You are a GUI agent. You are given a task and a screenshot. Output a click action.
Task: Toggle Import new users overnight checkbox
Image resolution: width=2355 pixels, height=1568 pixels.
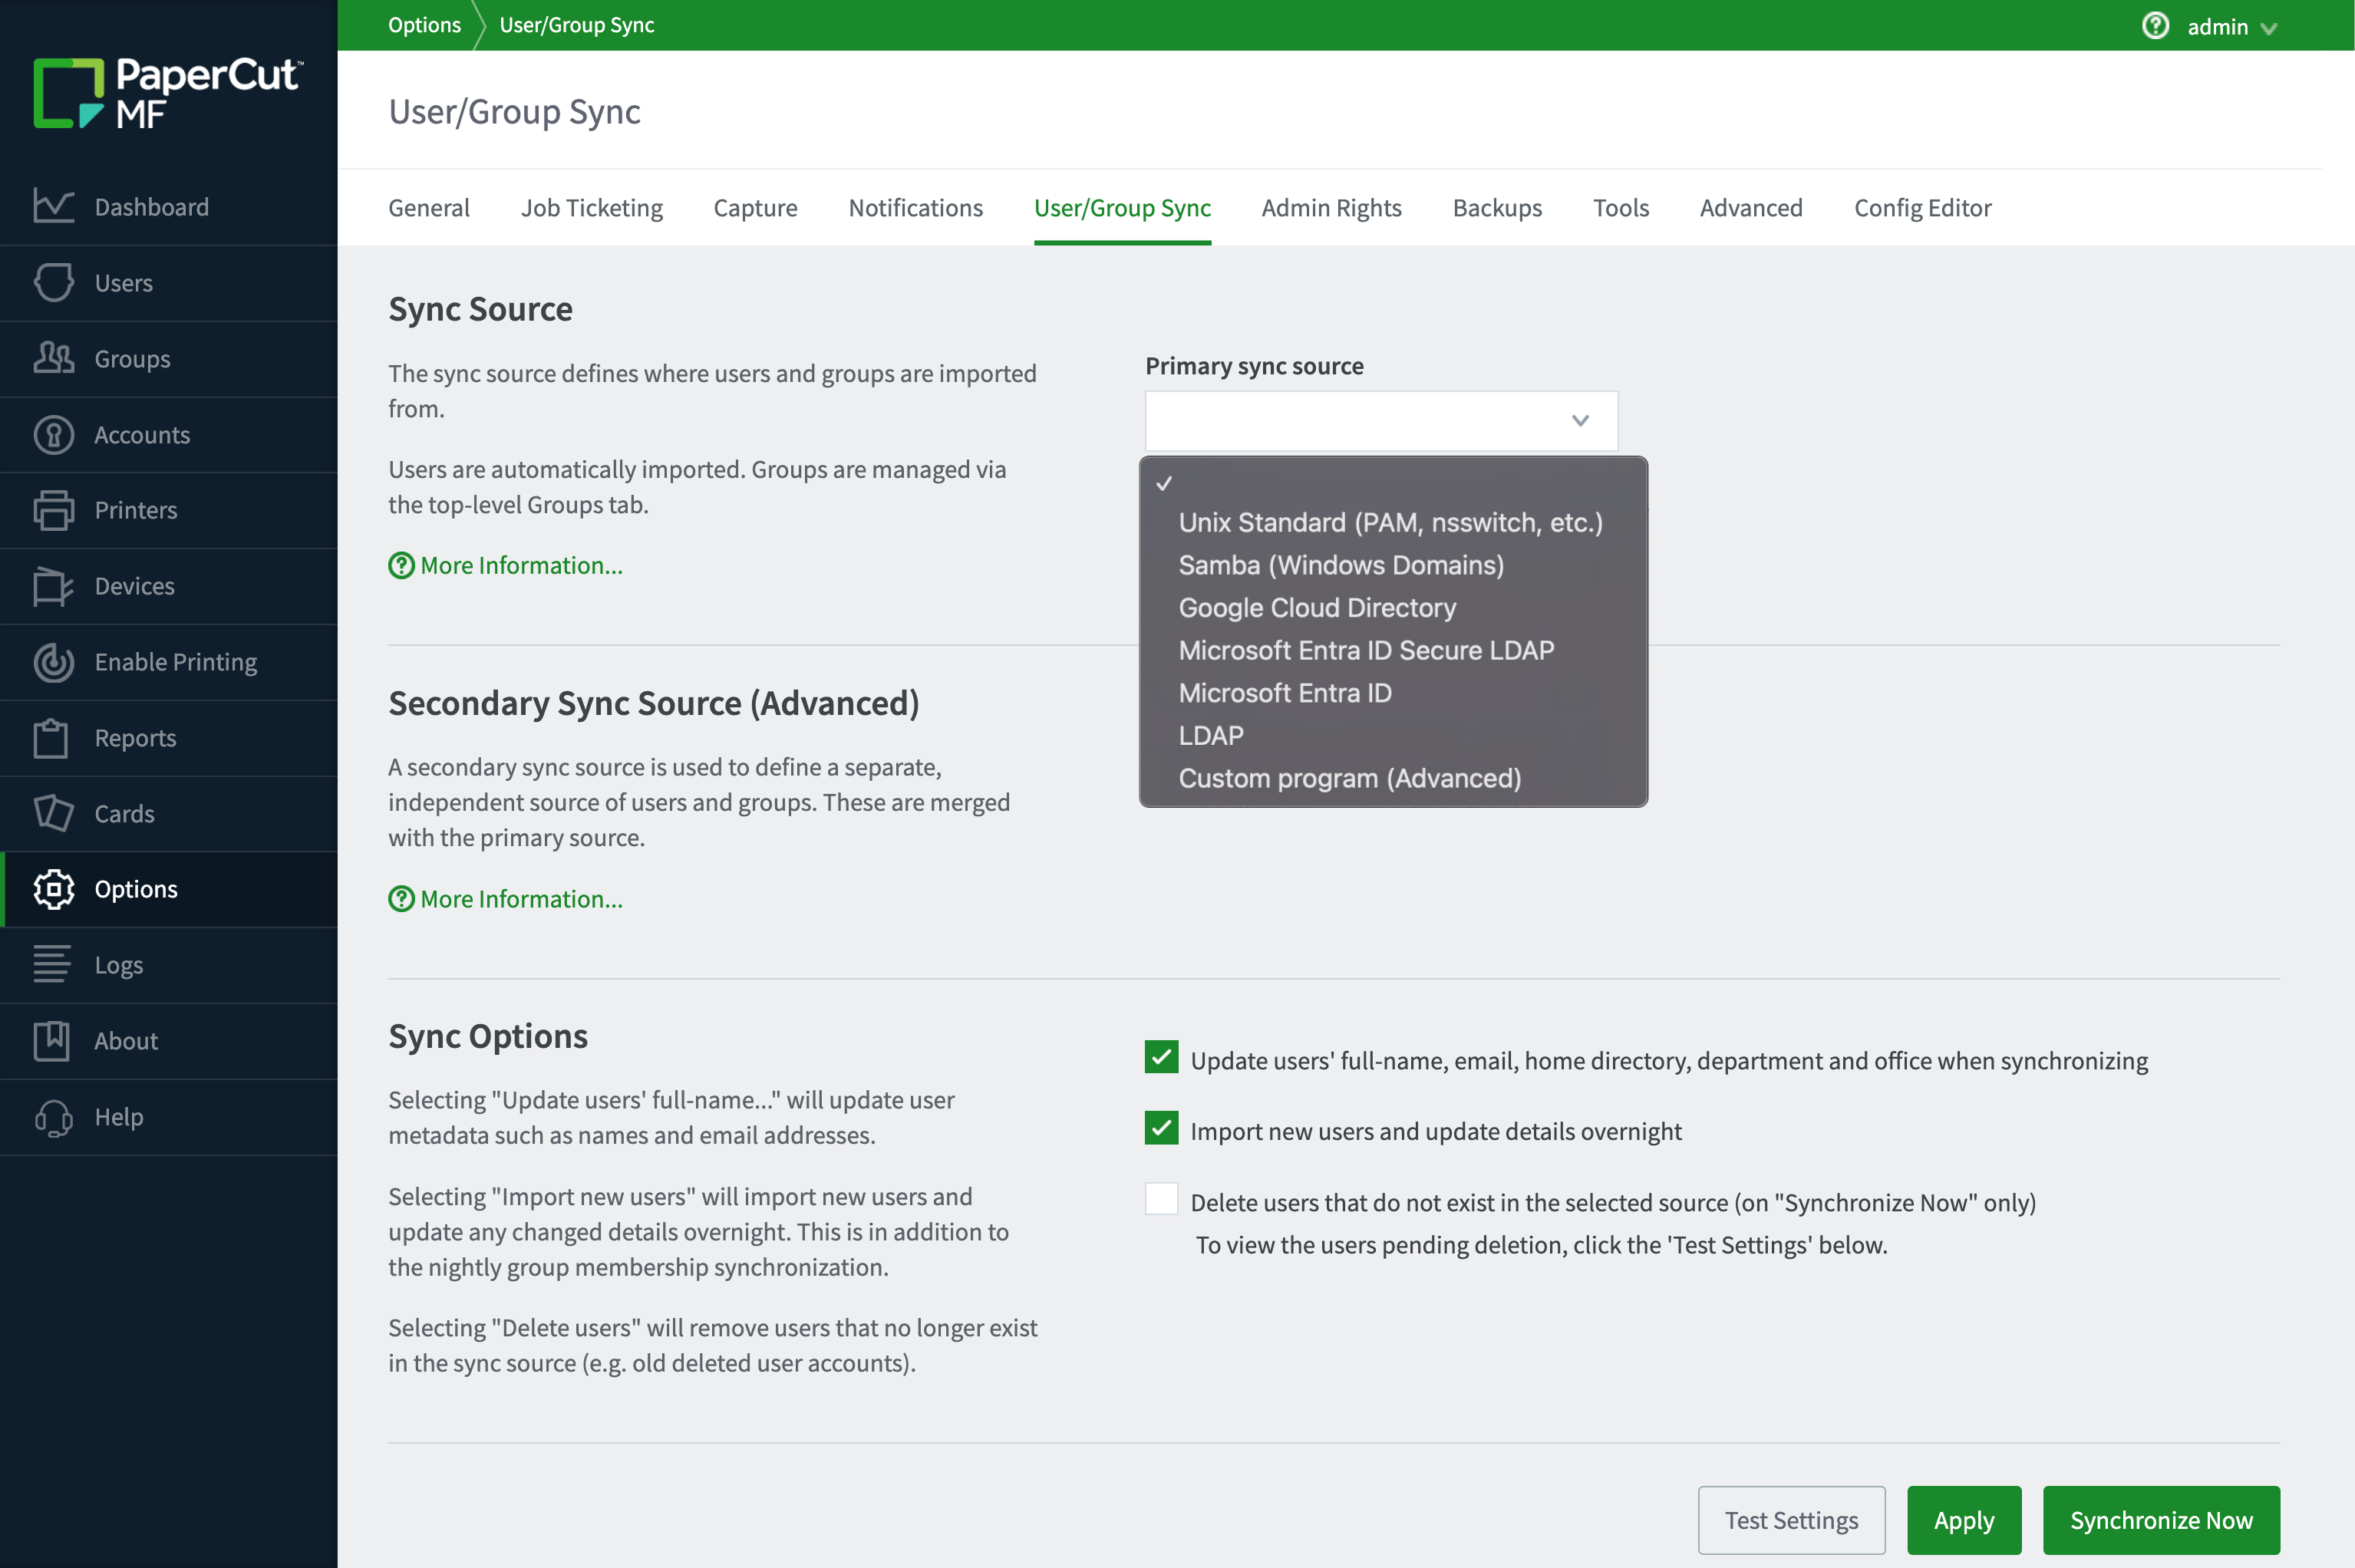point(1161,1129)
